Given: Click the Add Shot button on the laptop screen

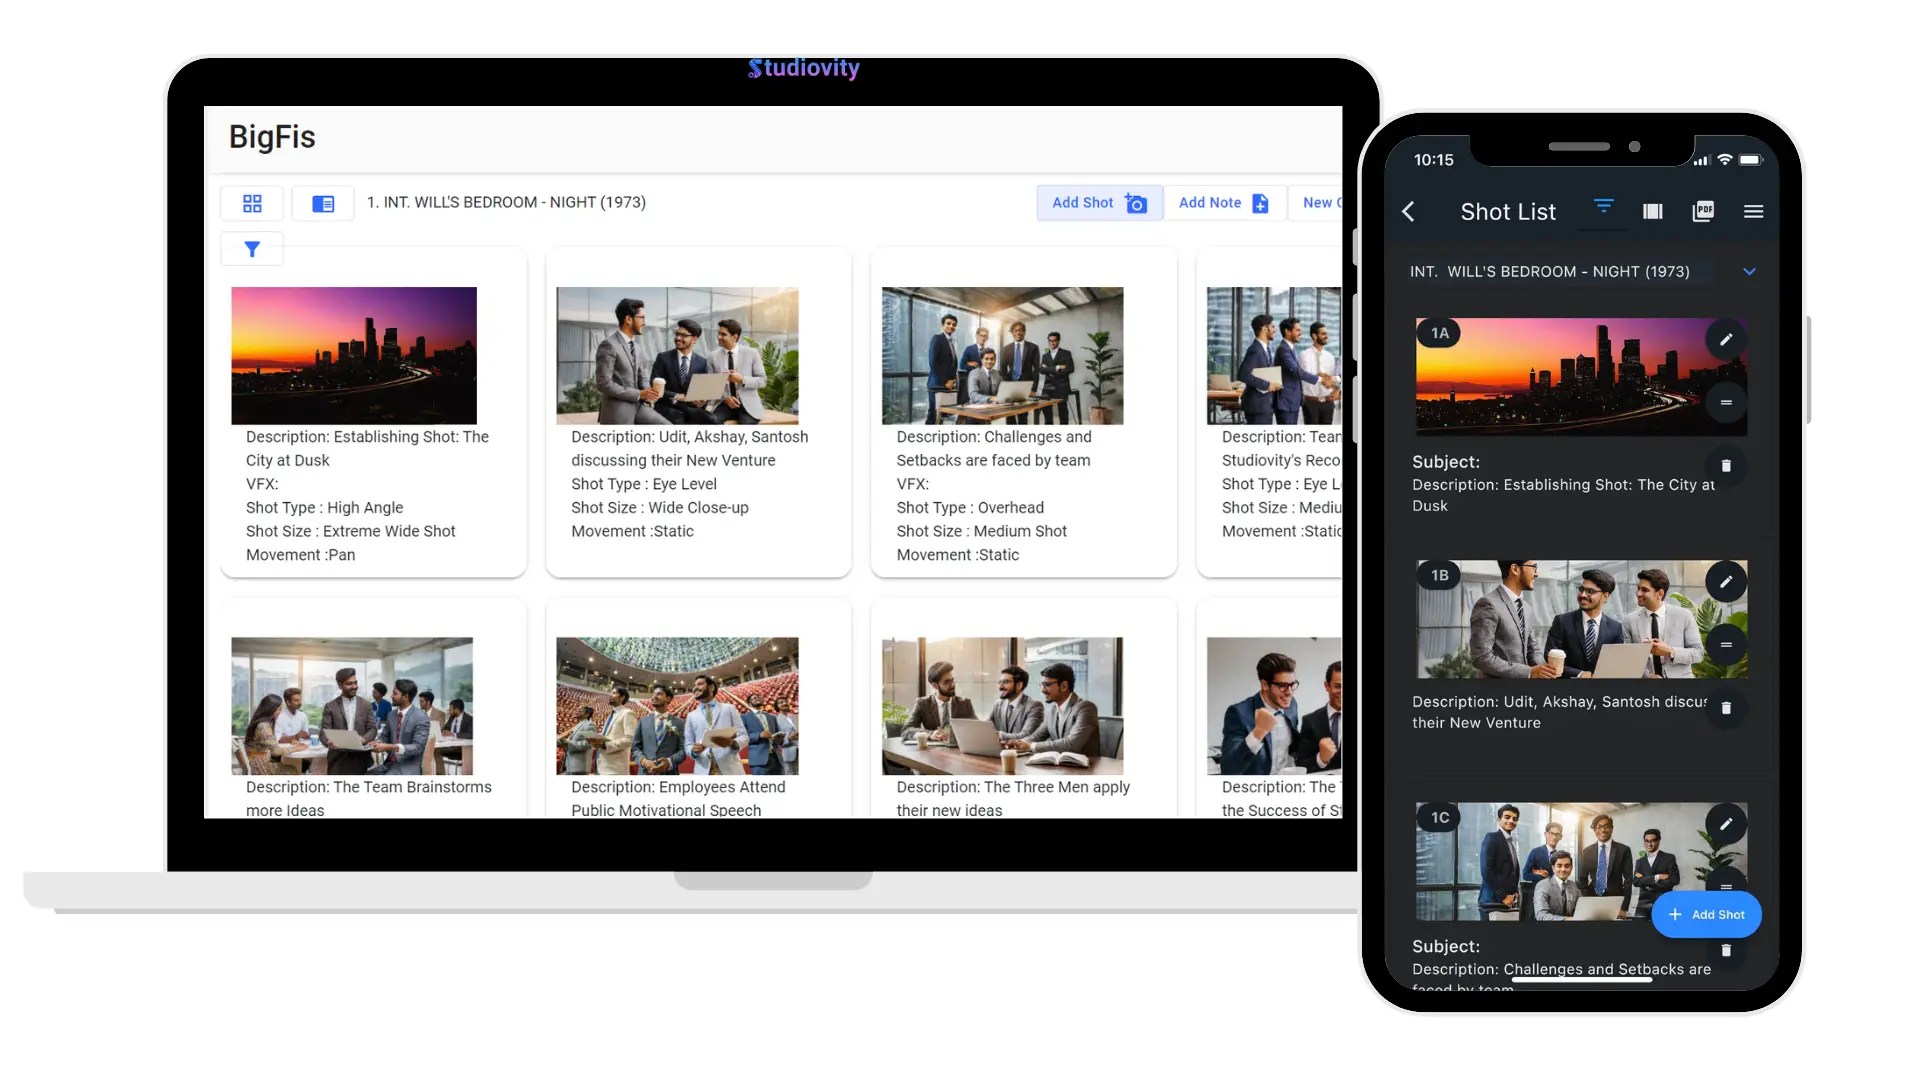Looking at the screenshot, I should click(x=1099, y=203).
